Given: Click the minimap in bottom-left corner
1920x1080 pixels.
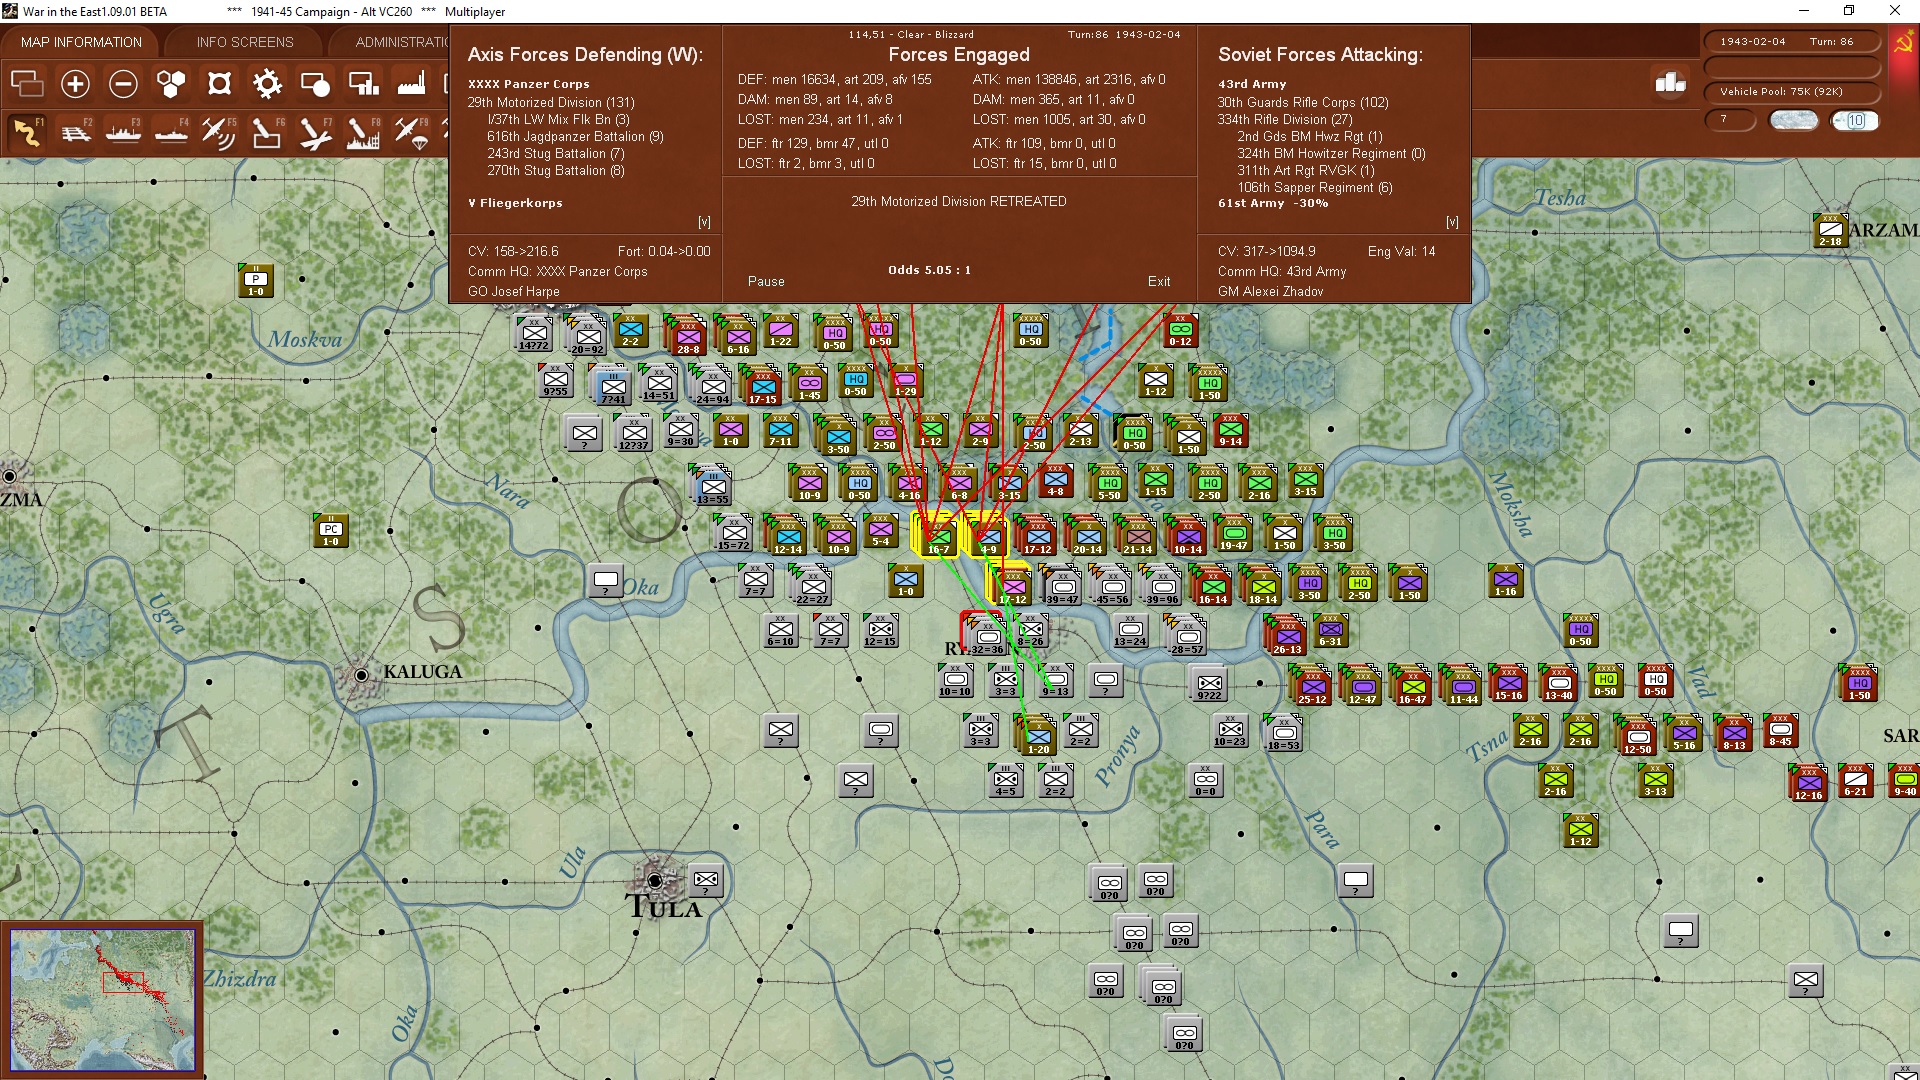Looking at the screenshot, I should 103,998.
